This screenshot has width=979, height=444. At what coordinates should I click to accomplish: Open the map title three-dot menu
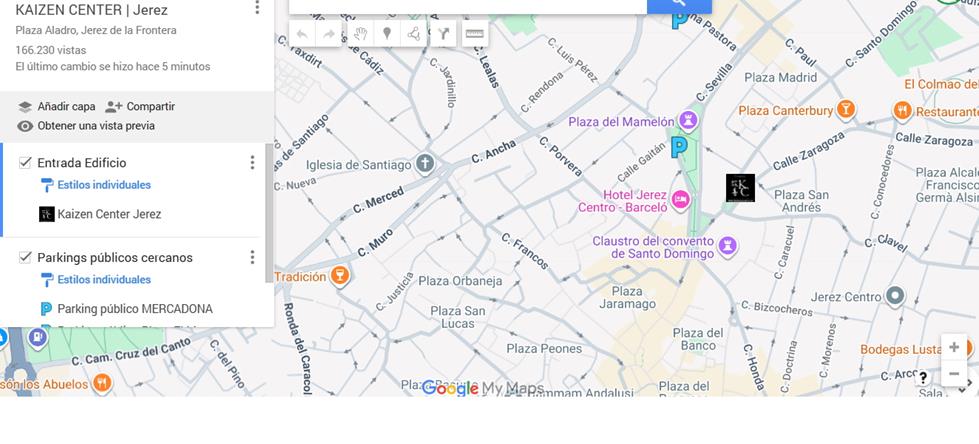257,7
